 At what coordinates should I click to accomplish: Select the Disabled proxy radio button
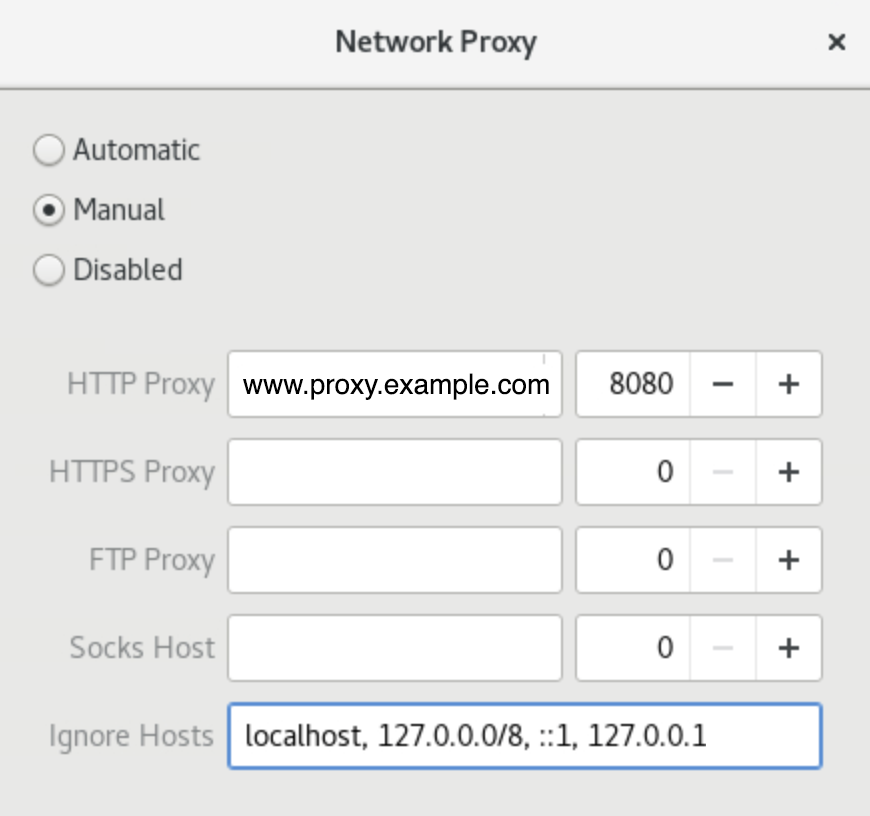[48, 271]
